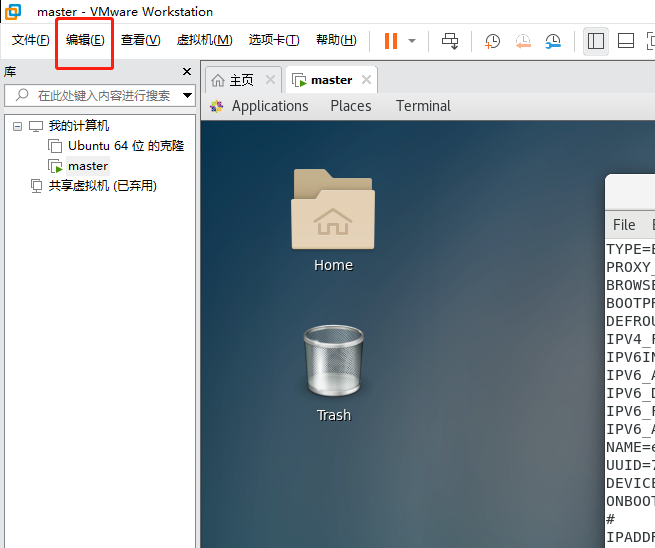
Task: Toggle the library sidebar view icon
Action: (596, 41)
